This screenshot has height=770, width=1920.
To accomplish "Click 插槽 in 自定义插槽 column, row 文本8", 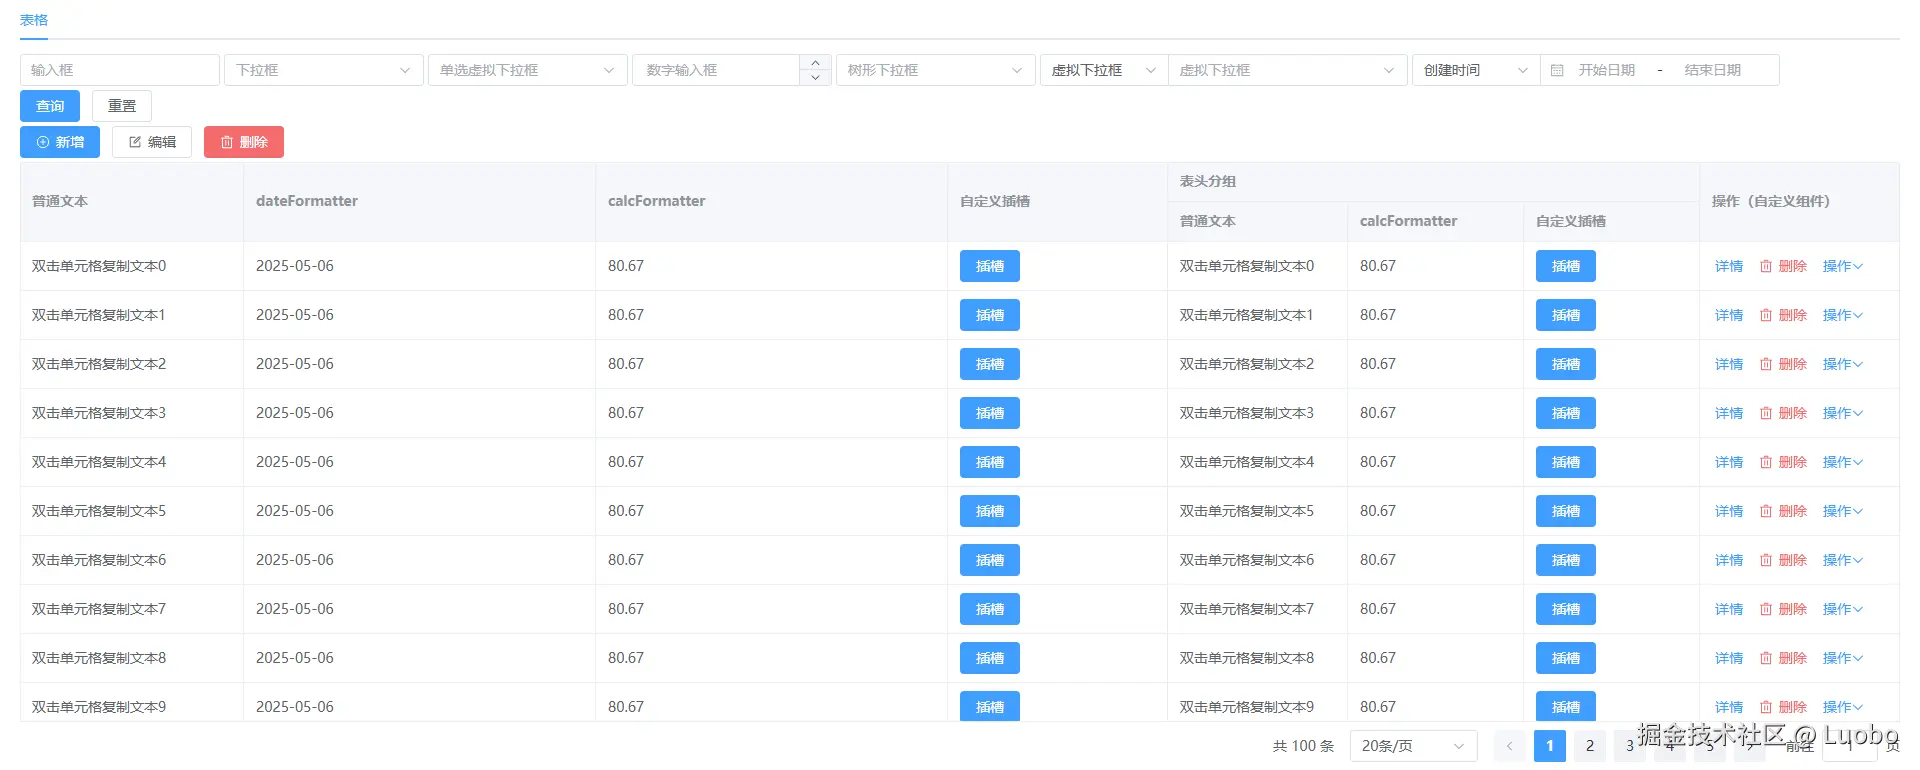I will [990, 658].
